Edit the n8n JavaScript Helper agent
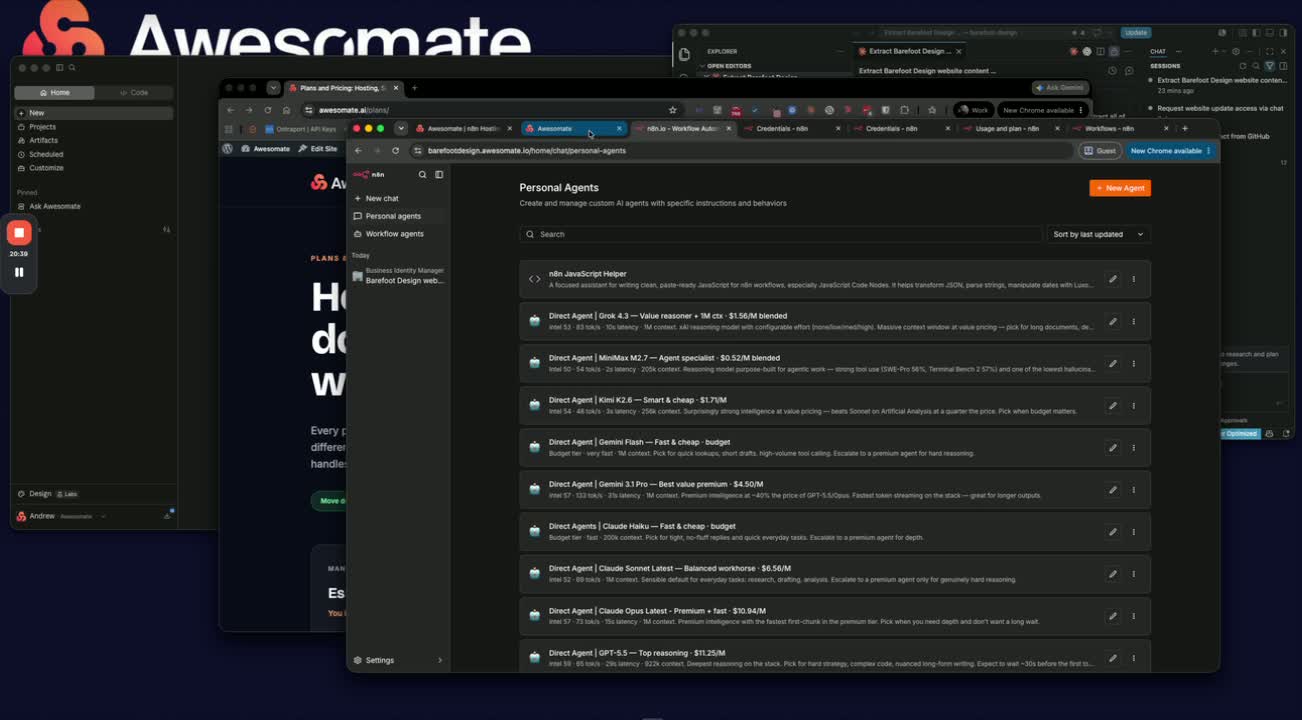This screenshot has height=720, width=1302. (x=1113, y=279)
